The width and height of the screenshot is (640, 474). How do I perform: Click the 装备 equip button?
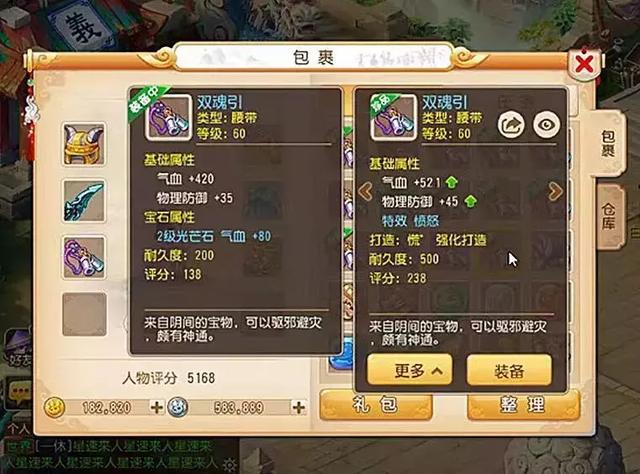509,370
